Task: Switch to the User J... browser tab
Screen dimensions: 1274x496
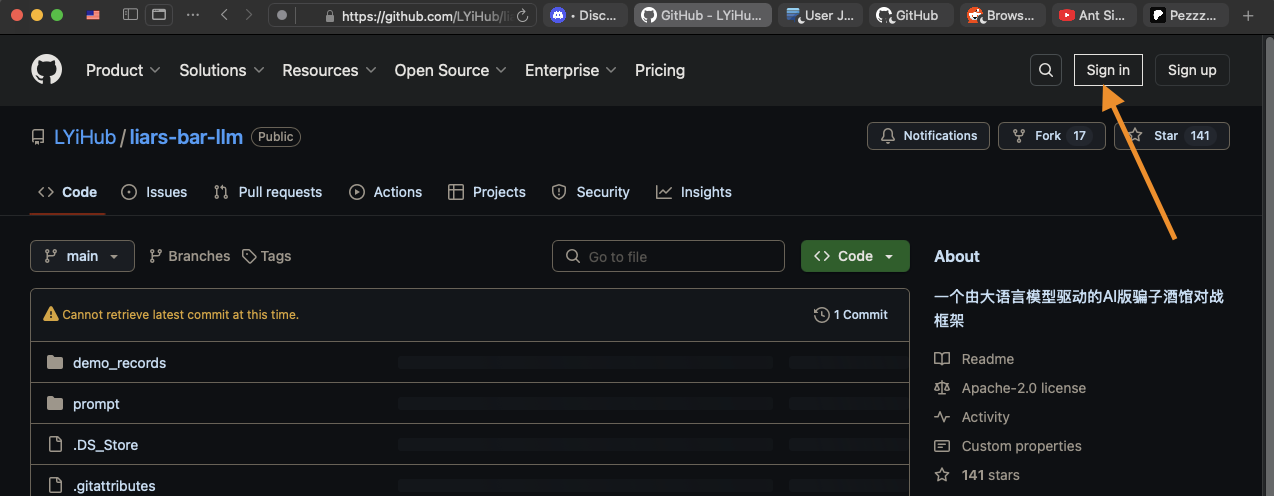Action: [x=822, y=15]
